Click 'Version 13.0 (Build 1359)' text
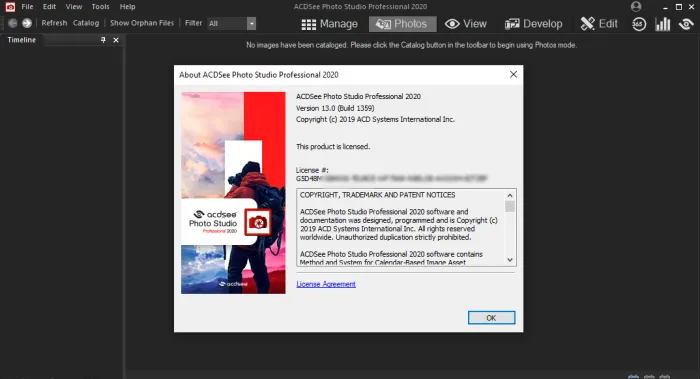This screenshot has height=379, width=700. [x=335, y=108]
